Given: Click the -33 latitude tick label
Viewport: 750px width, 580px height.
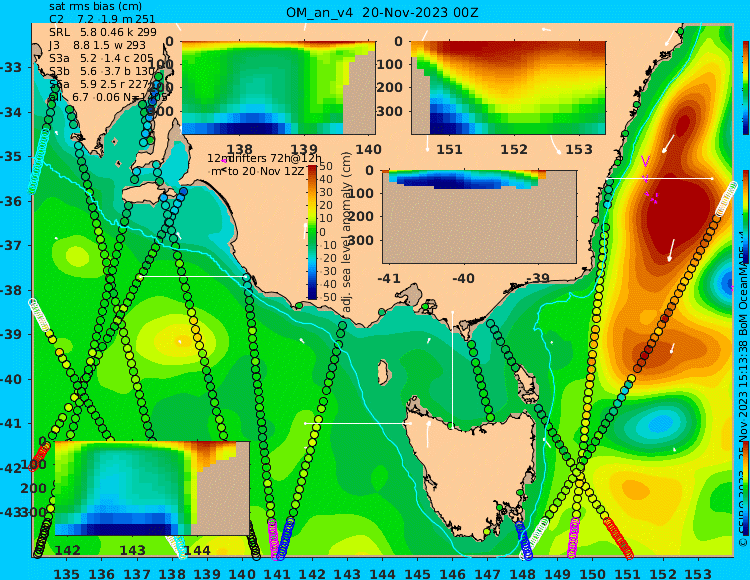Looking at the screenshot, I should pyautogui.click(x=11, y=67).
